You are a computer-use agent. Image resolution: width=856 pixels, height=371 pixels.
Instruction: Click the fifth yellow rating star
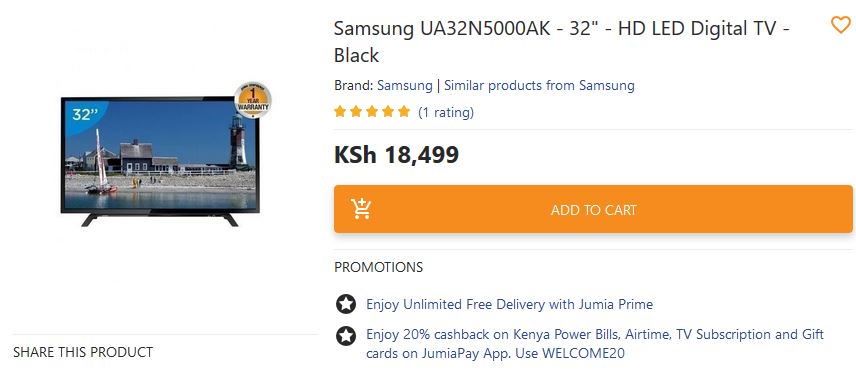[x=404, y=112]
